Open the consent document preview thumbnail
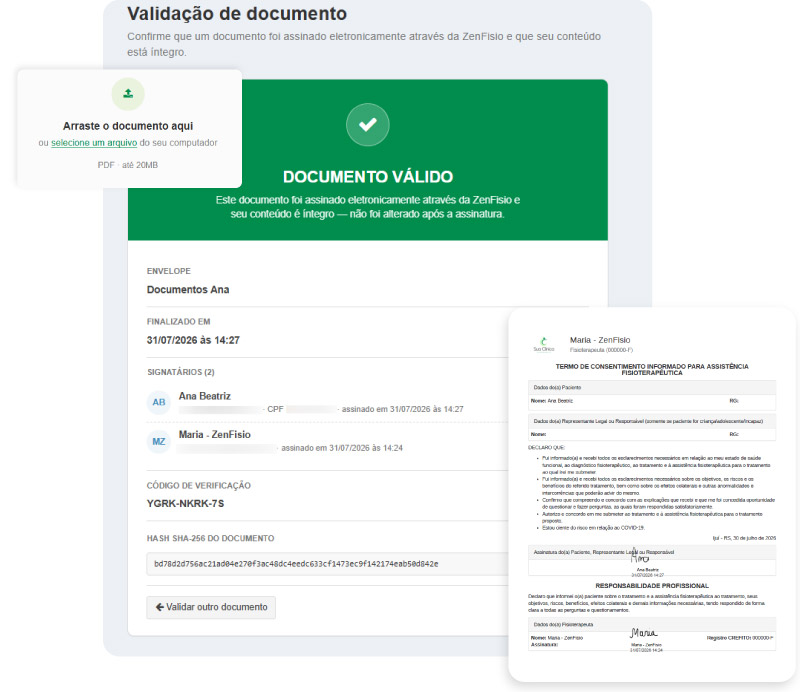Image resolution: width=800 pixels, height=692 pixels. coord(652,494)
